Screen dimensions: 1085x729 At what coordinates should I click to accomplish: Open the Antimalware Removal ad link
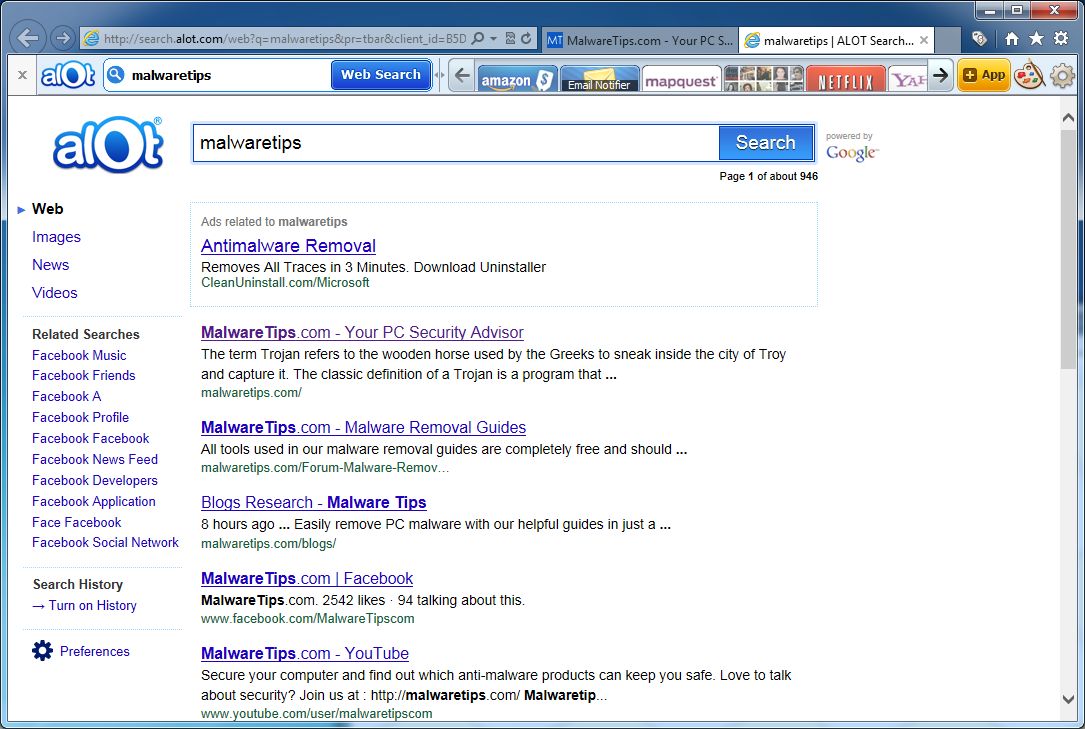pyautogui.click(x=288, y=246)
